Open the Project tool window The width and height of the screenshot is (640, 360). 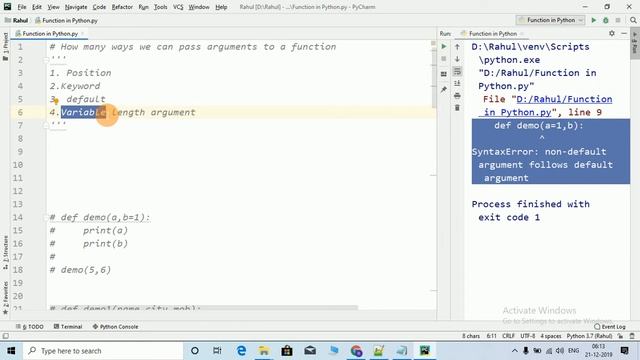[5, 47]
